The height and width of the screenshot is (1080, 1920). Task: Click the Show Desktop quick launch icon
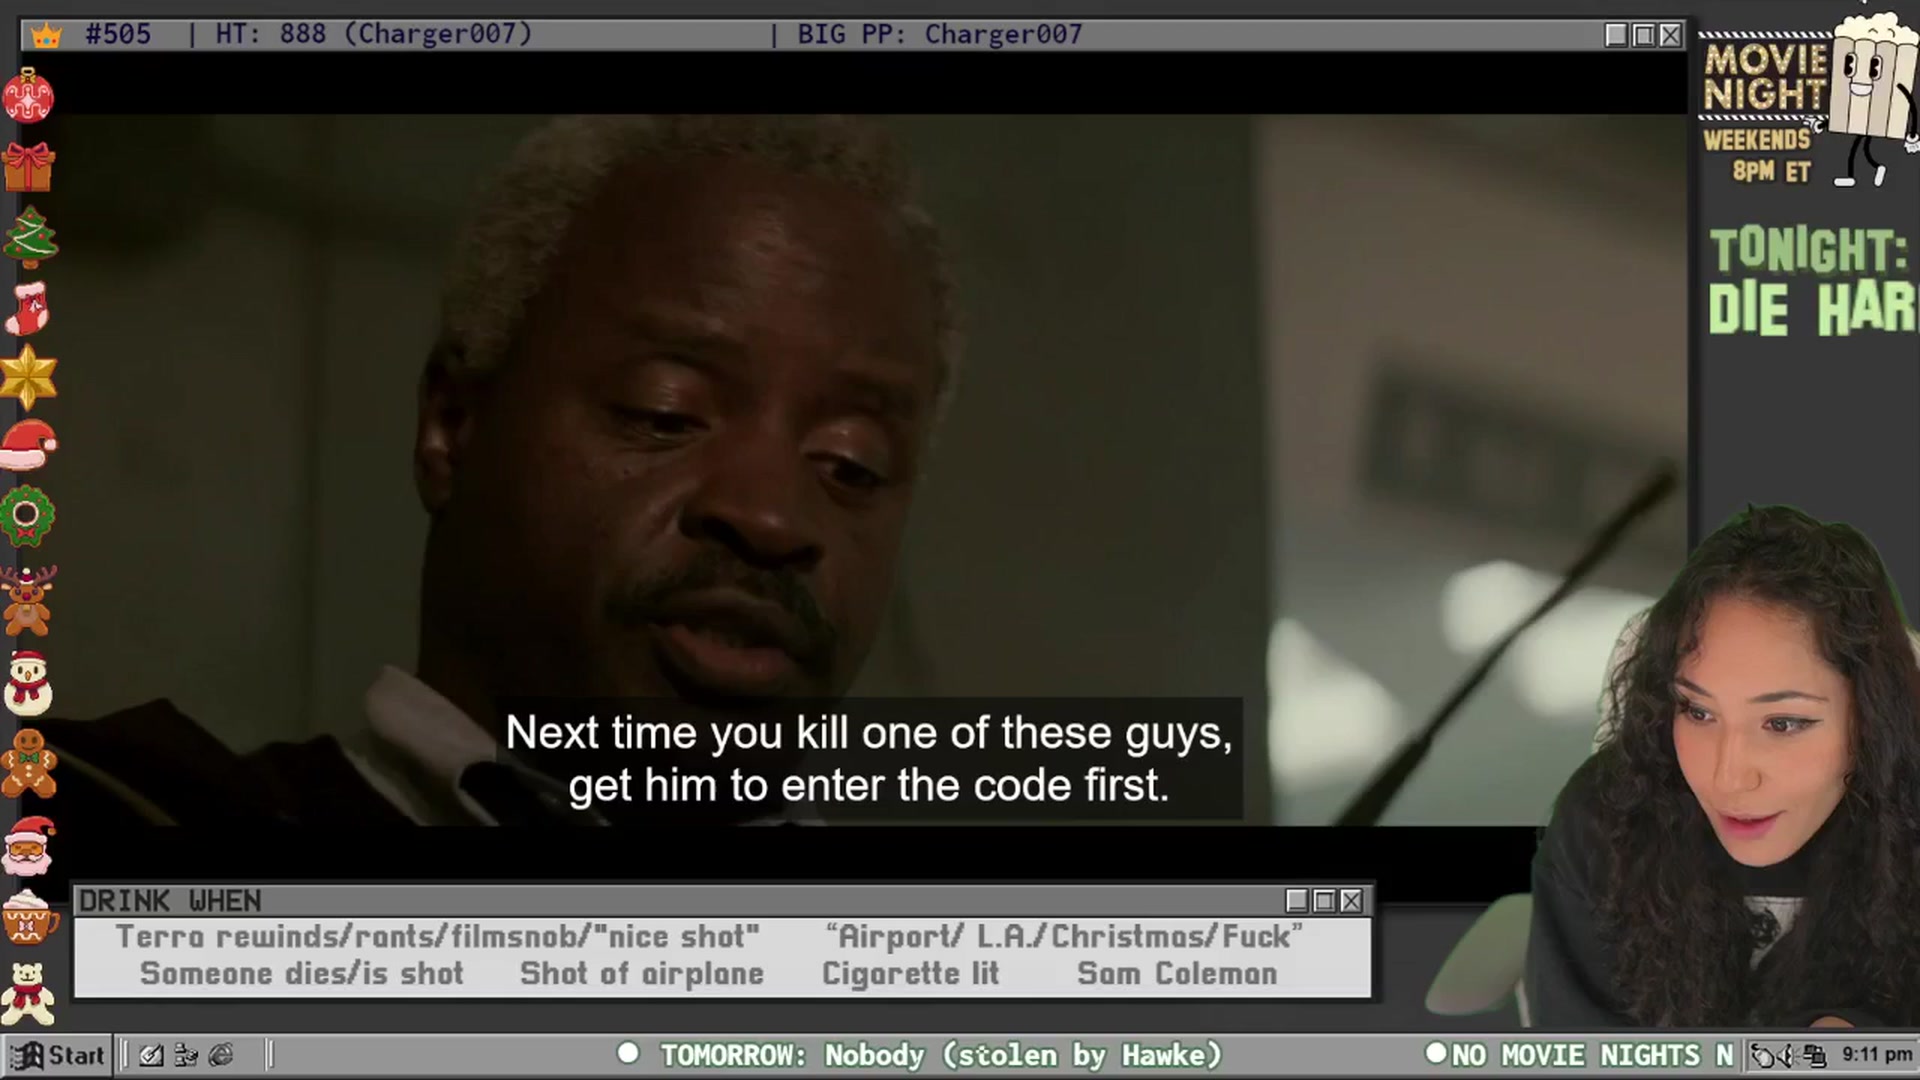[x=152, y=1055]
